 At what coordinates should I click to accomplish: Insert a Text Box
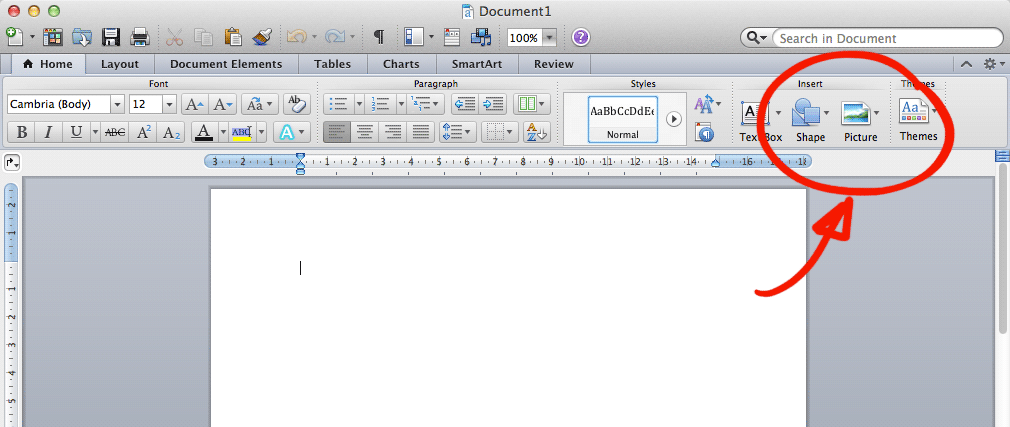761,121
